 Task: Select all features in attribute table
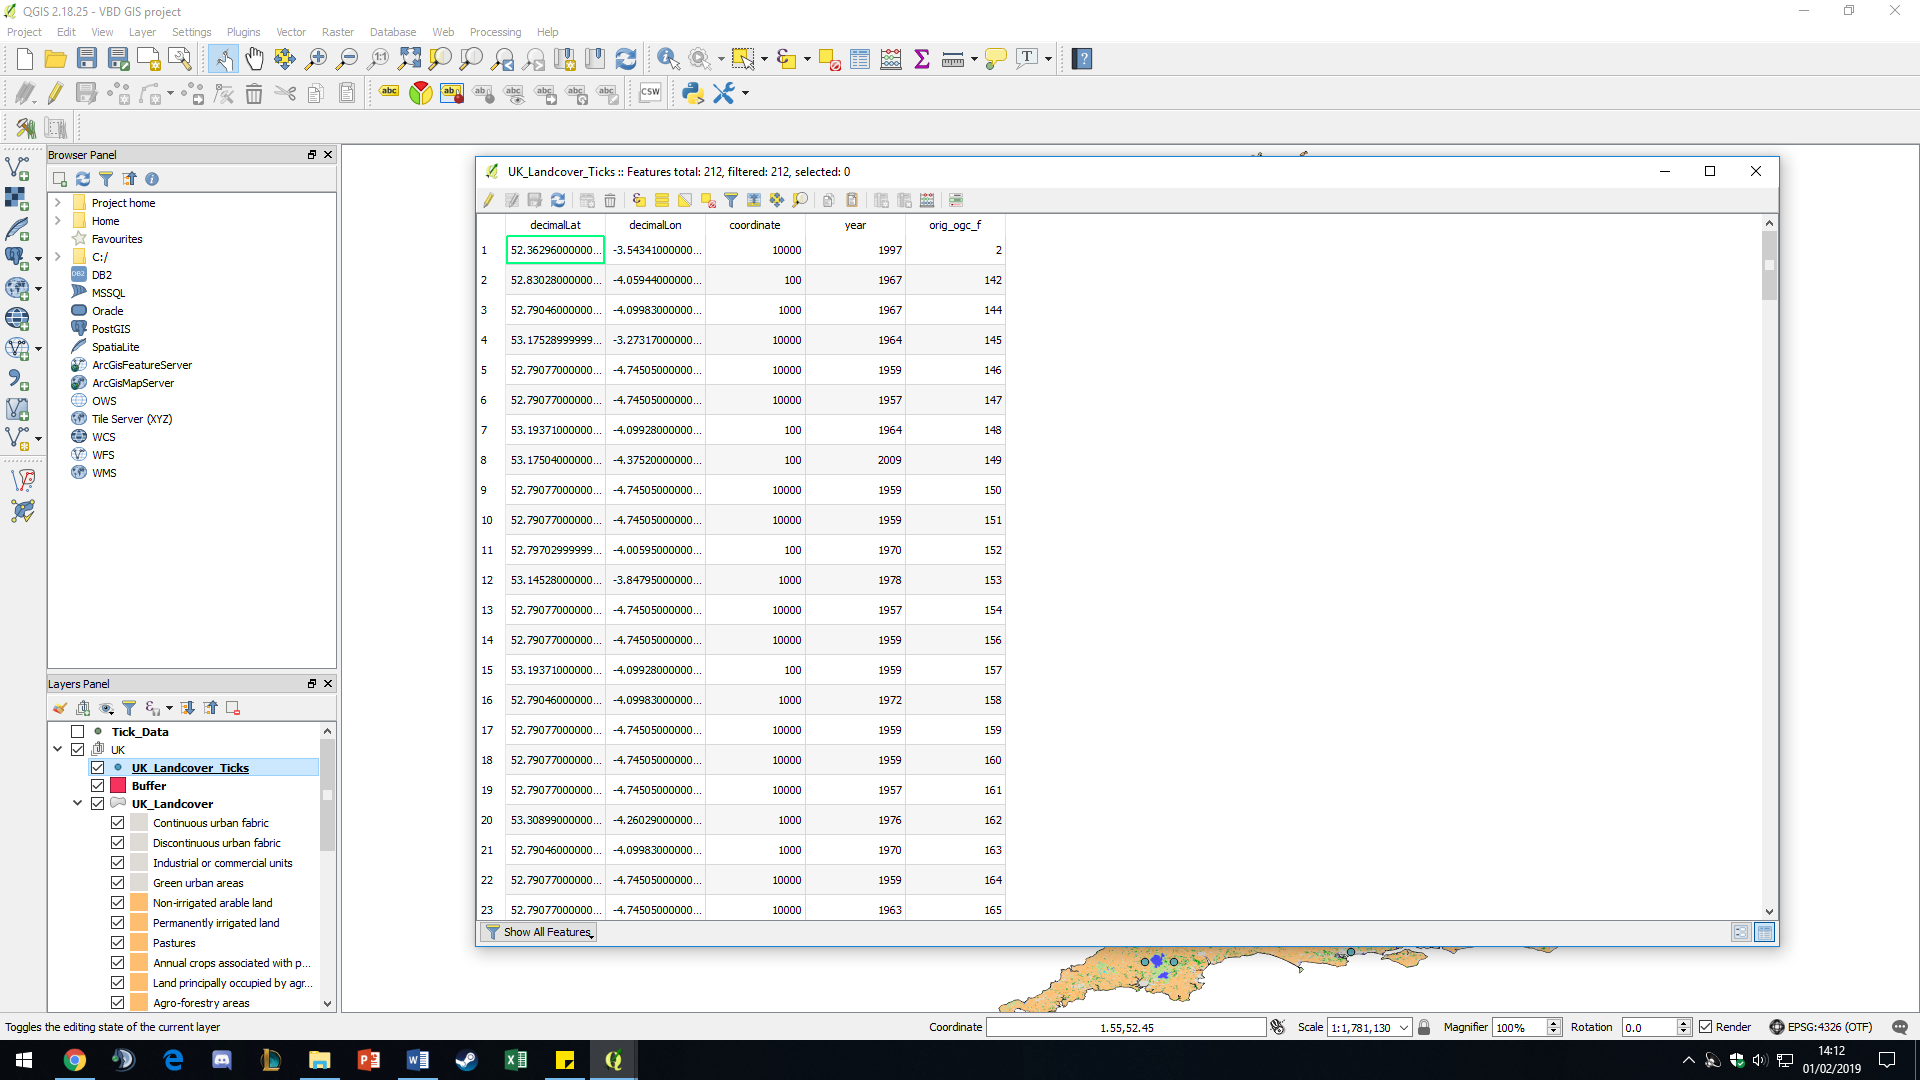tap(661, 200)
